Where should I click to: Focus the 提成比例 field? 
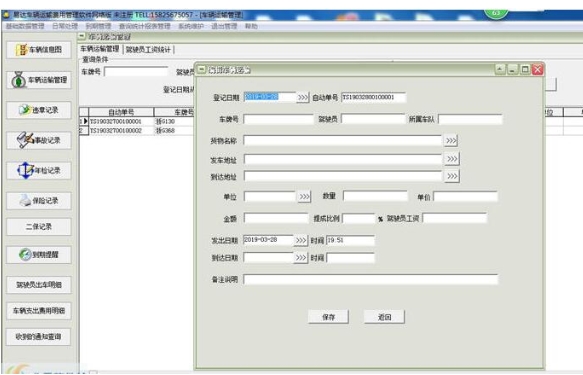click(358, 218)
